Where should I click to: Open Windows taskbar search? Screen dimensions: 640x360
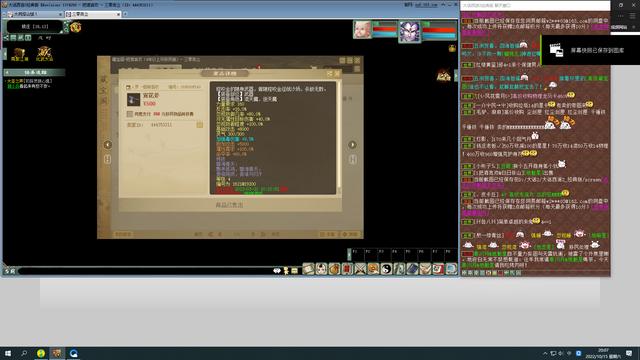[x=24, y=353]
